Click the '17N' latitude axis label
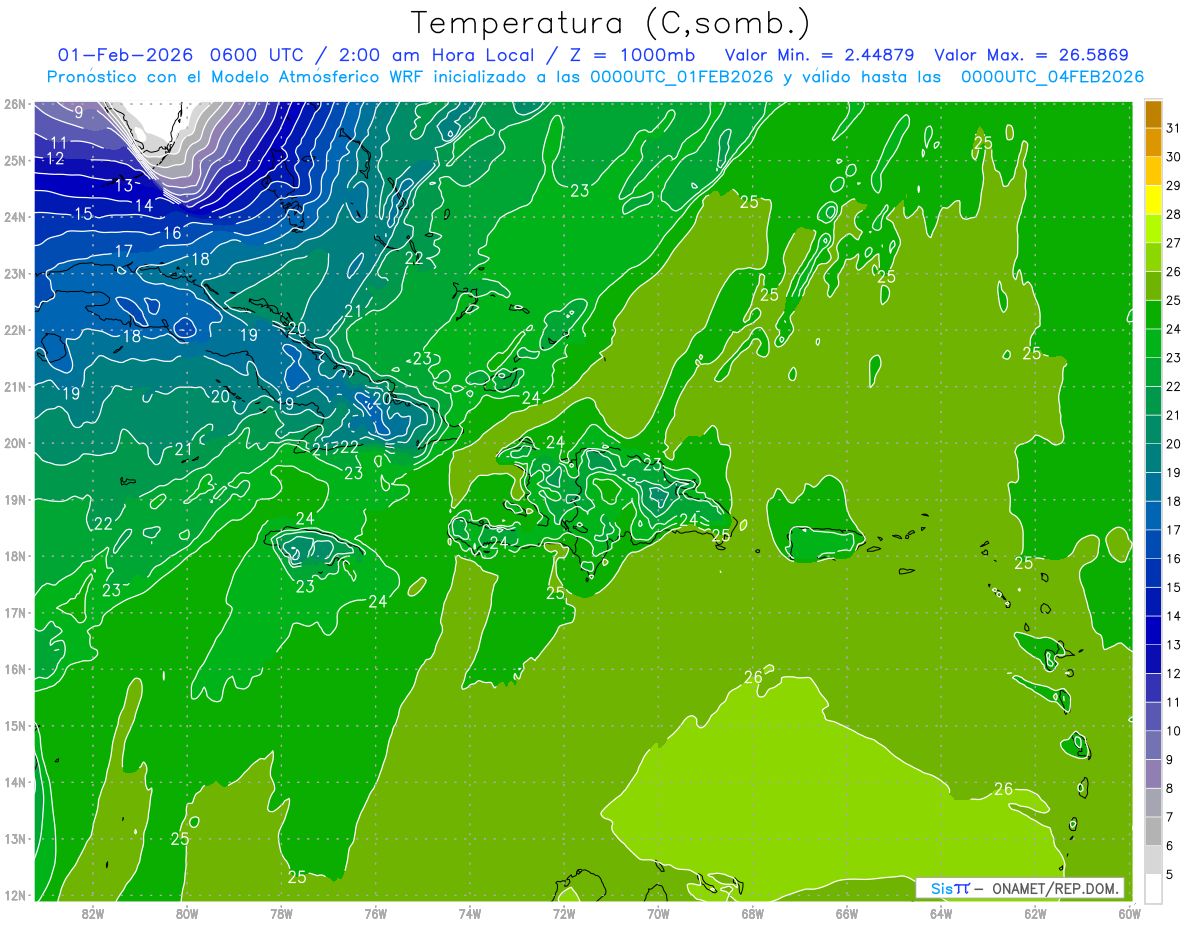 point(14,612)
